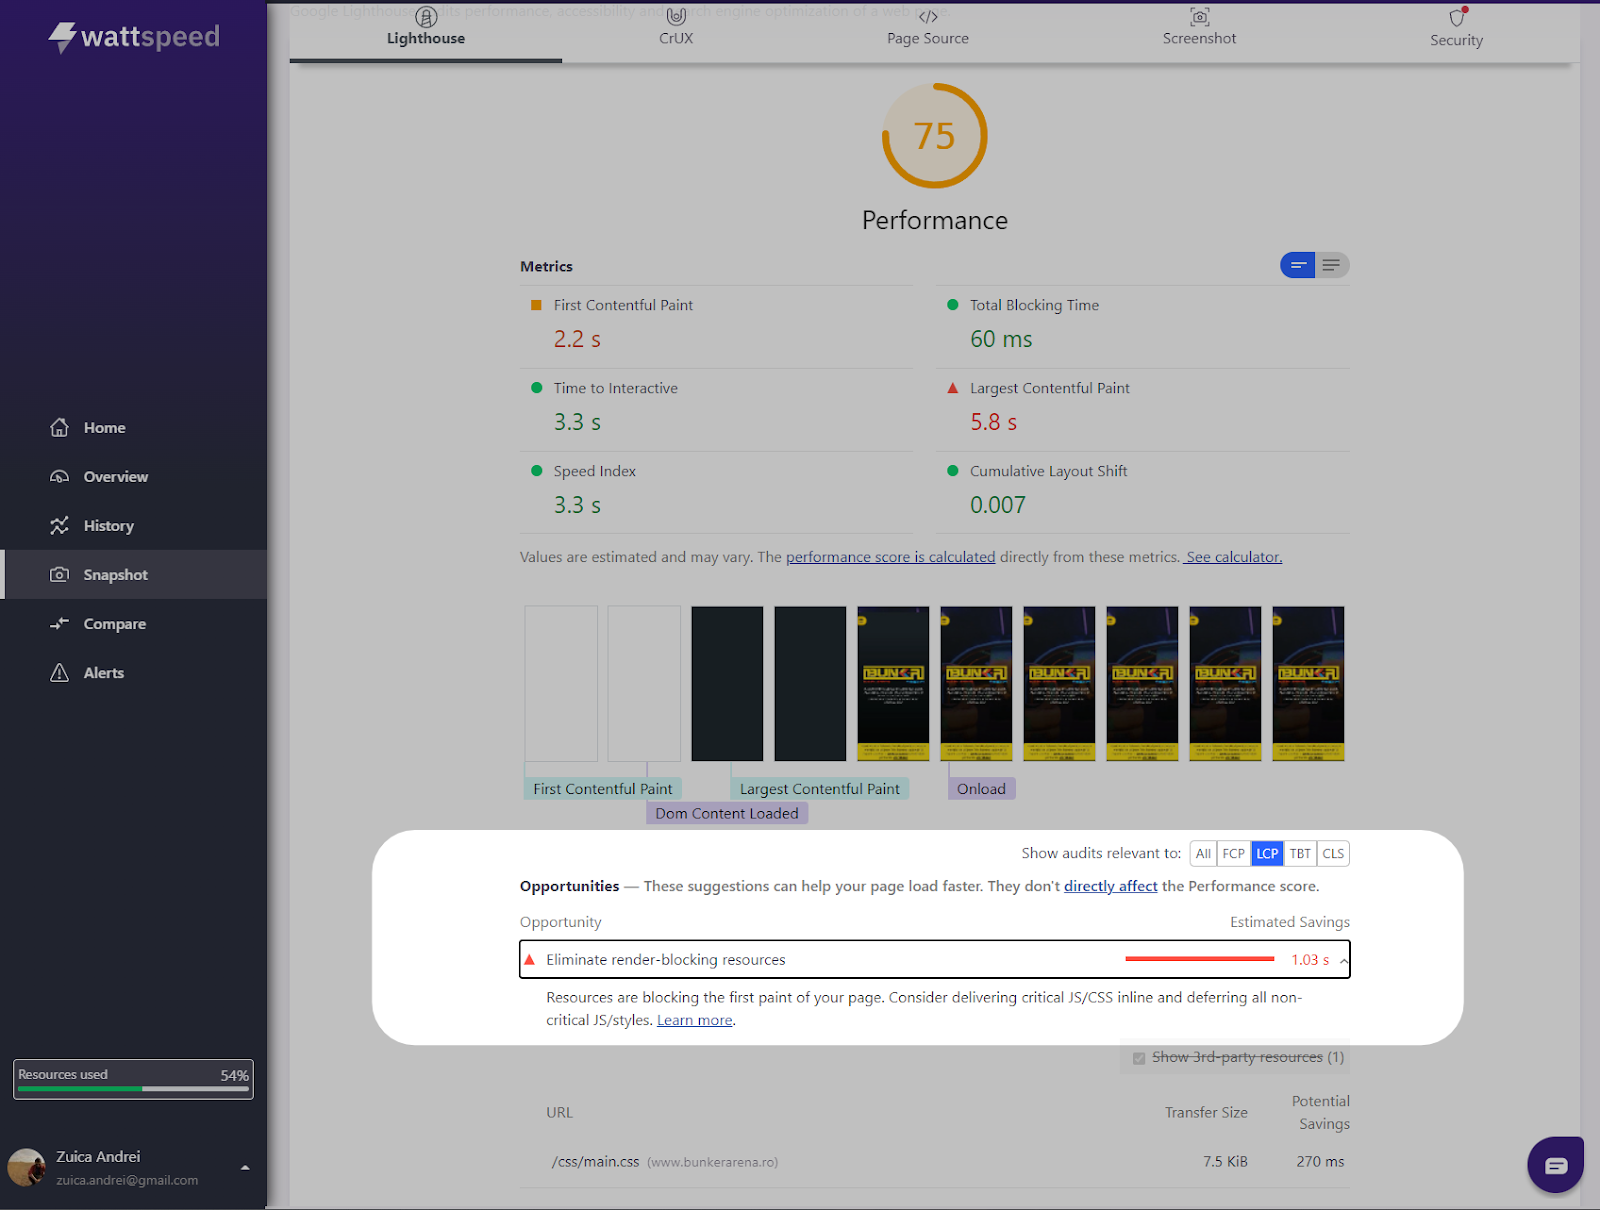Screen dimensions: 1600x1210
Task: Click the 7.5 KiB transfer size cell
Action: pos(1225,1162)
